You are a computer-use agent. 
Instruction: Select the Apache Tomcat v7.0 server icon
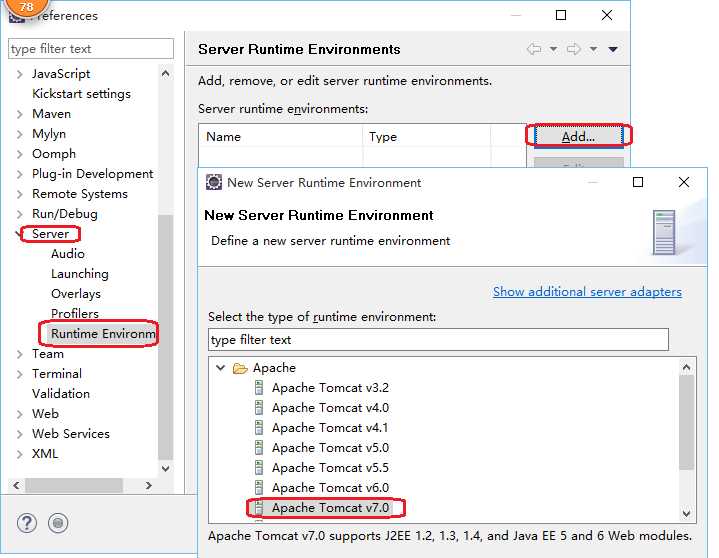click(259, 508)
